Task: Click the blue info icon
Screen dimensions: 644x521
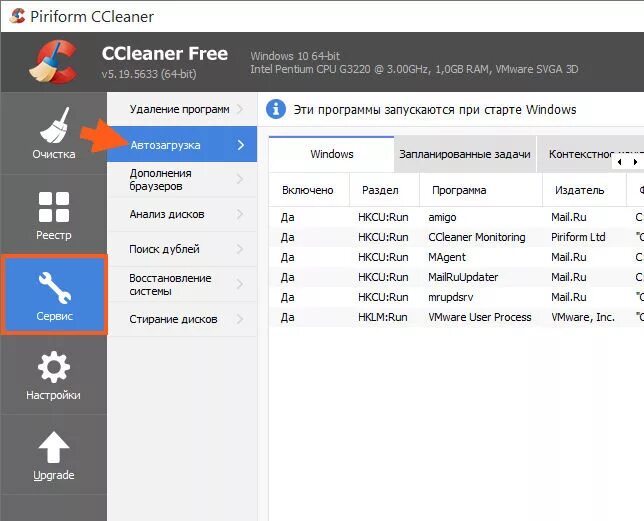Action: pos(276,109)
